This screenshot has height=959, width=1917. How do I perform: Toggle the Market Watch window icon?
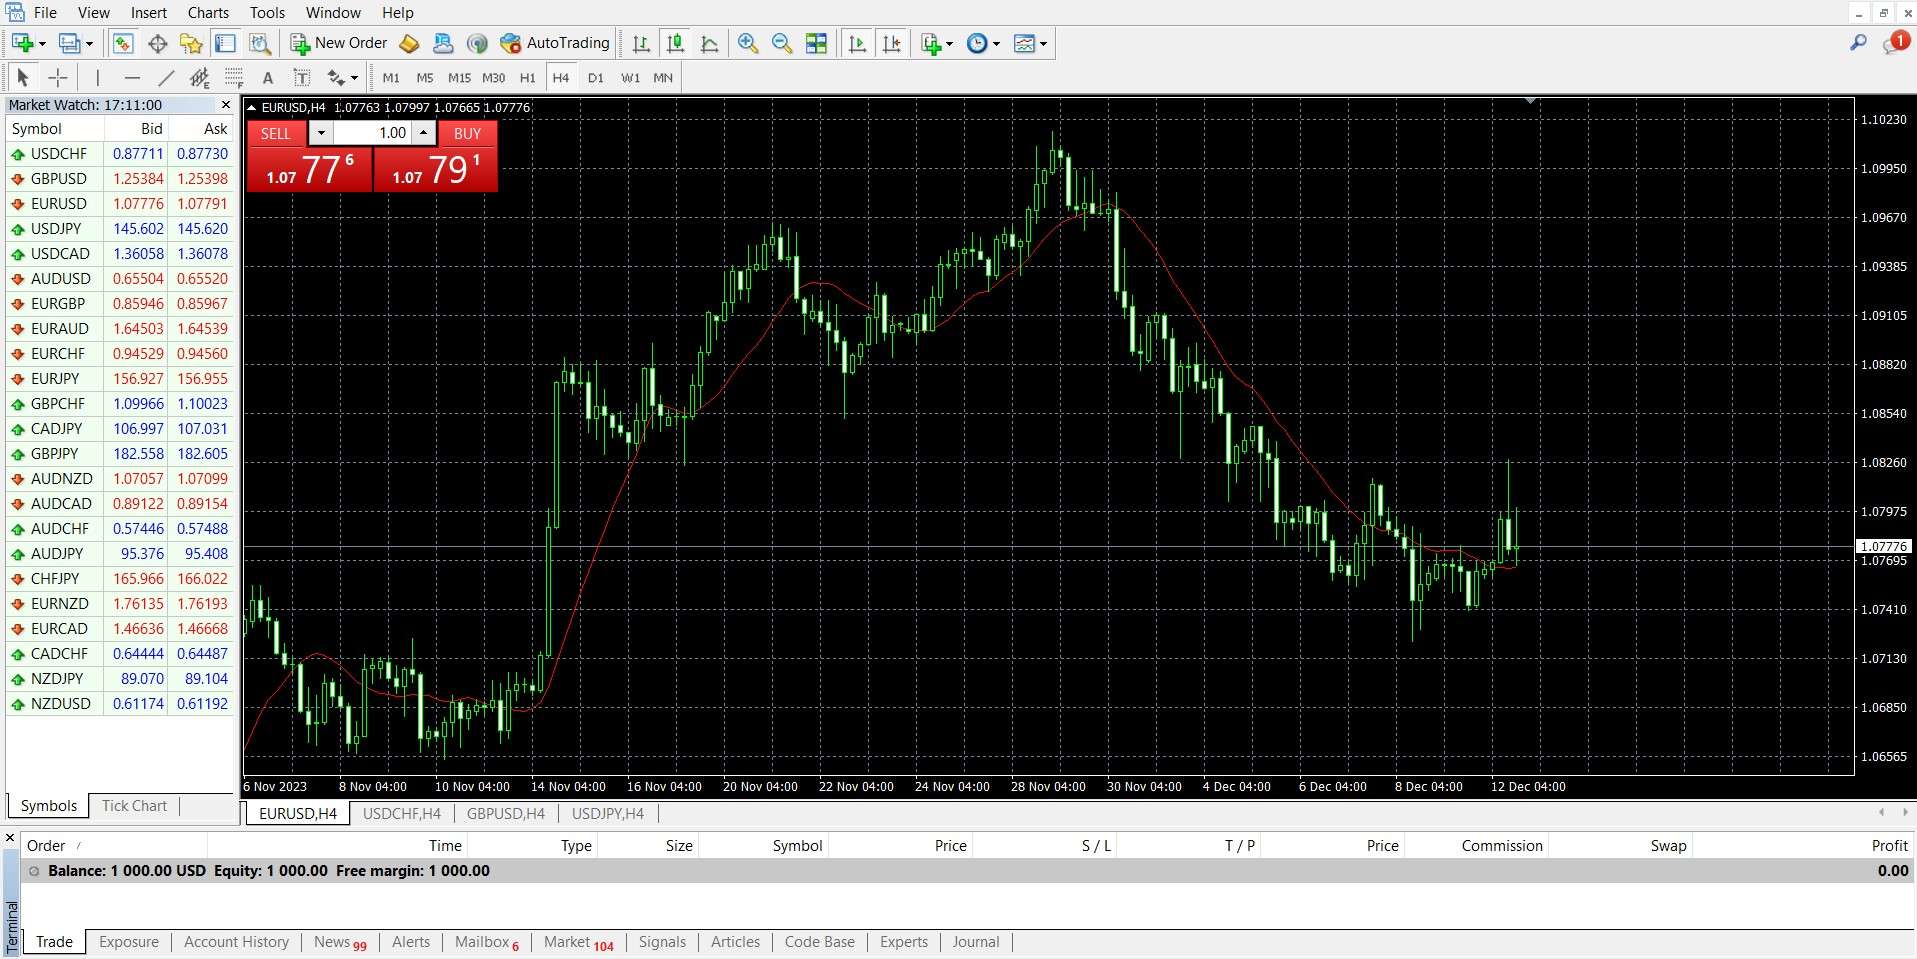[123, 43]
